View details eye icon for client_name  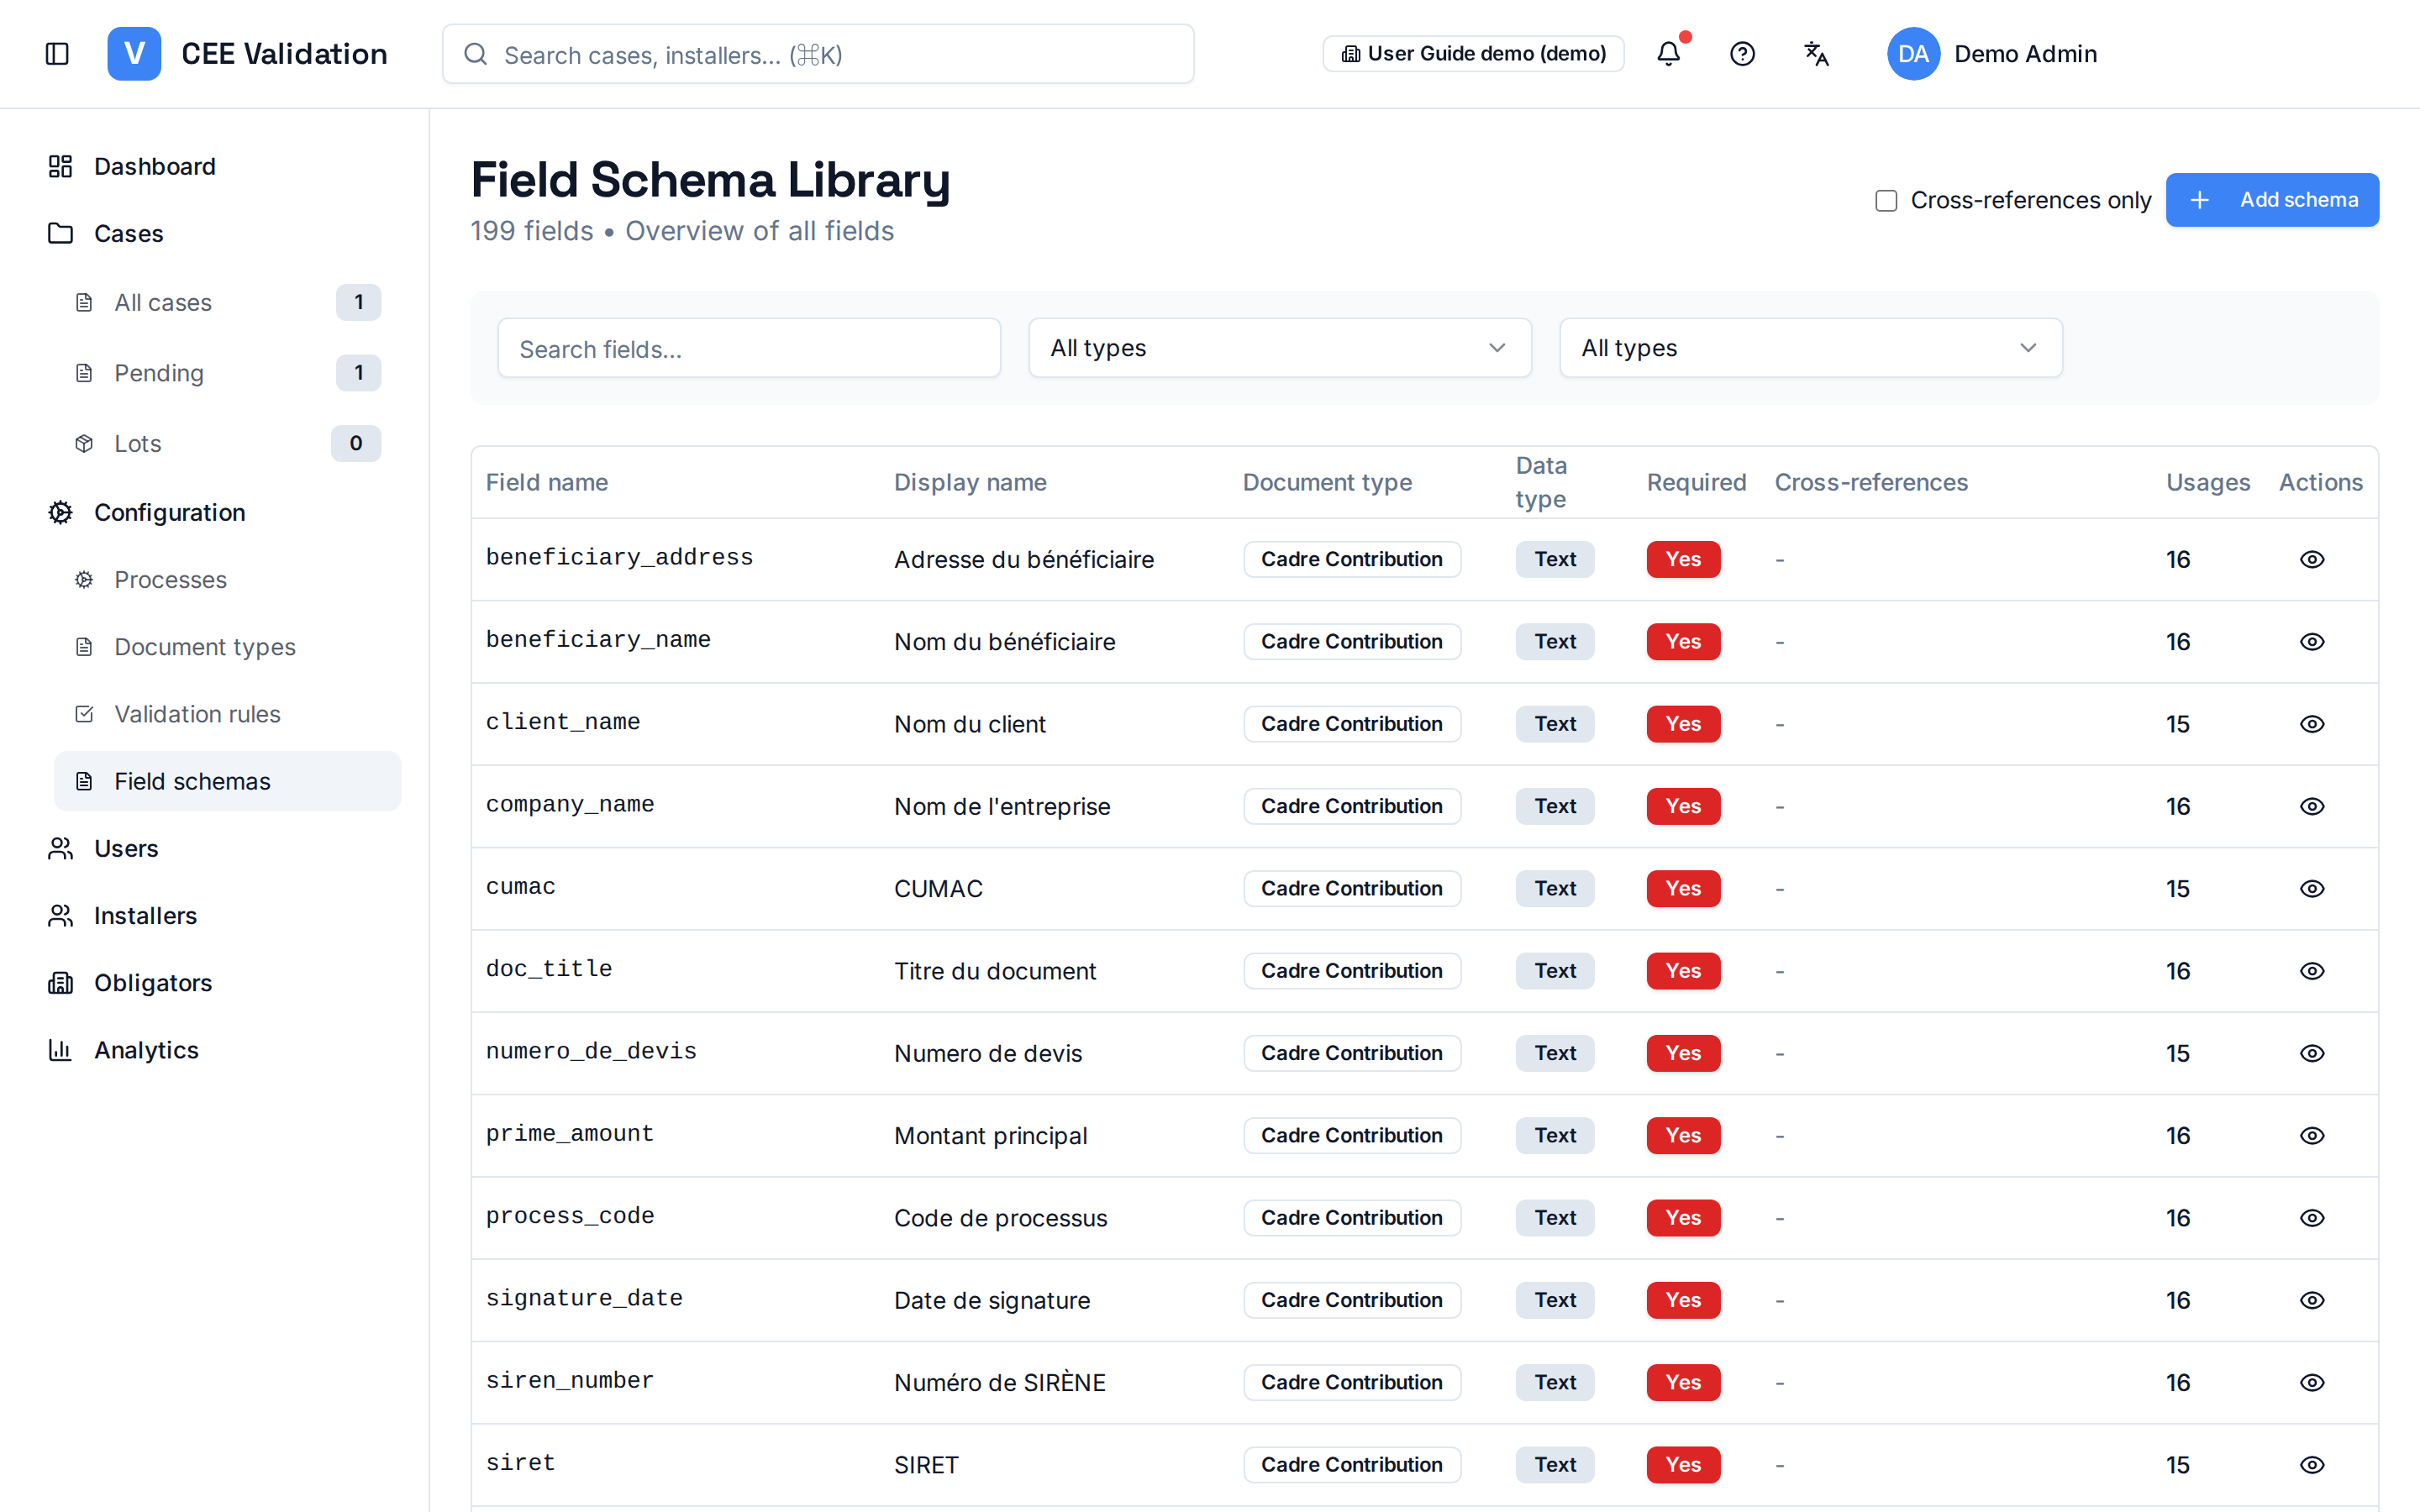point(2312,724)
